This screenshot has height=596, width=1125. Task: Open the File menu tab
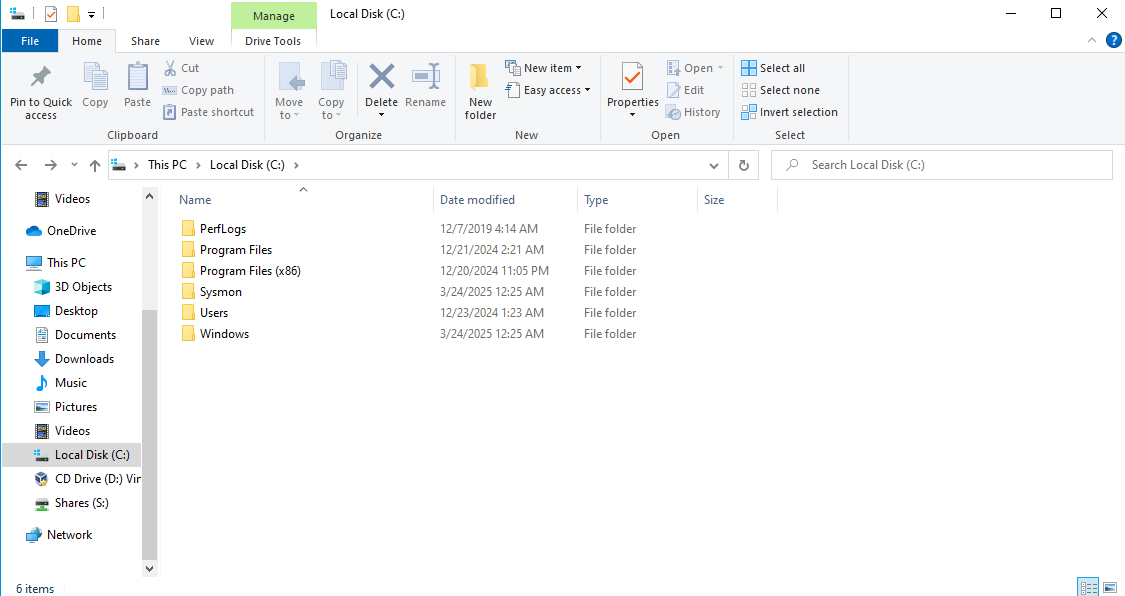(30, 41)
